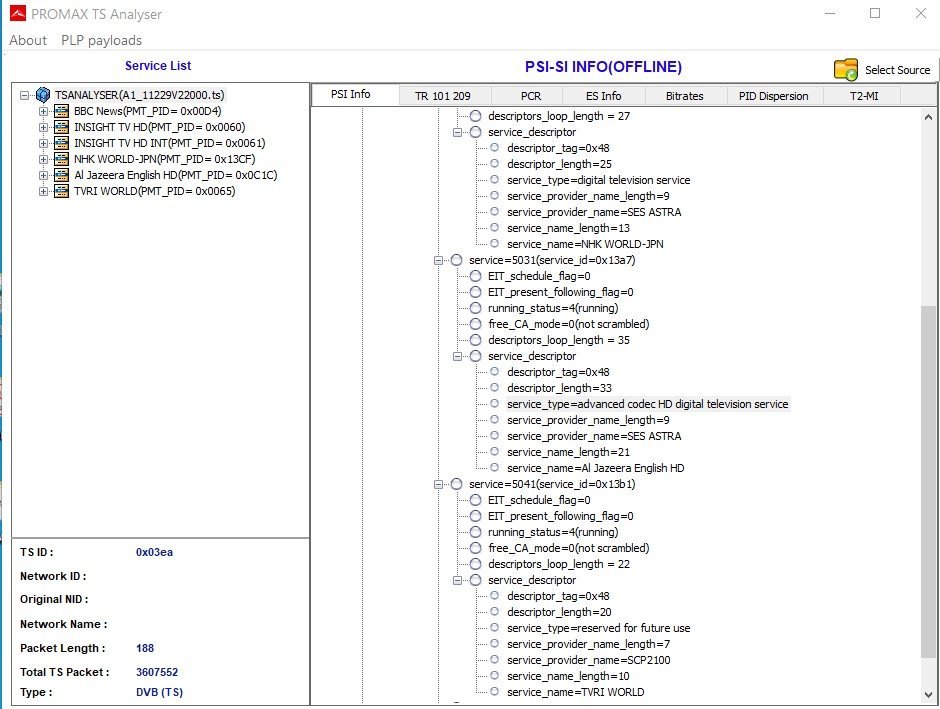Select EIT_schedule_flag=0 under service=5031

tap(539, 276)
